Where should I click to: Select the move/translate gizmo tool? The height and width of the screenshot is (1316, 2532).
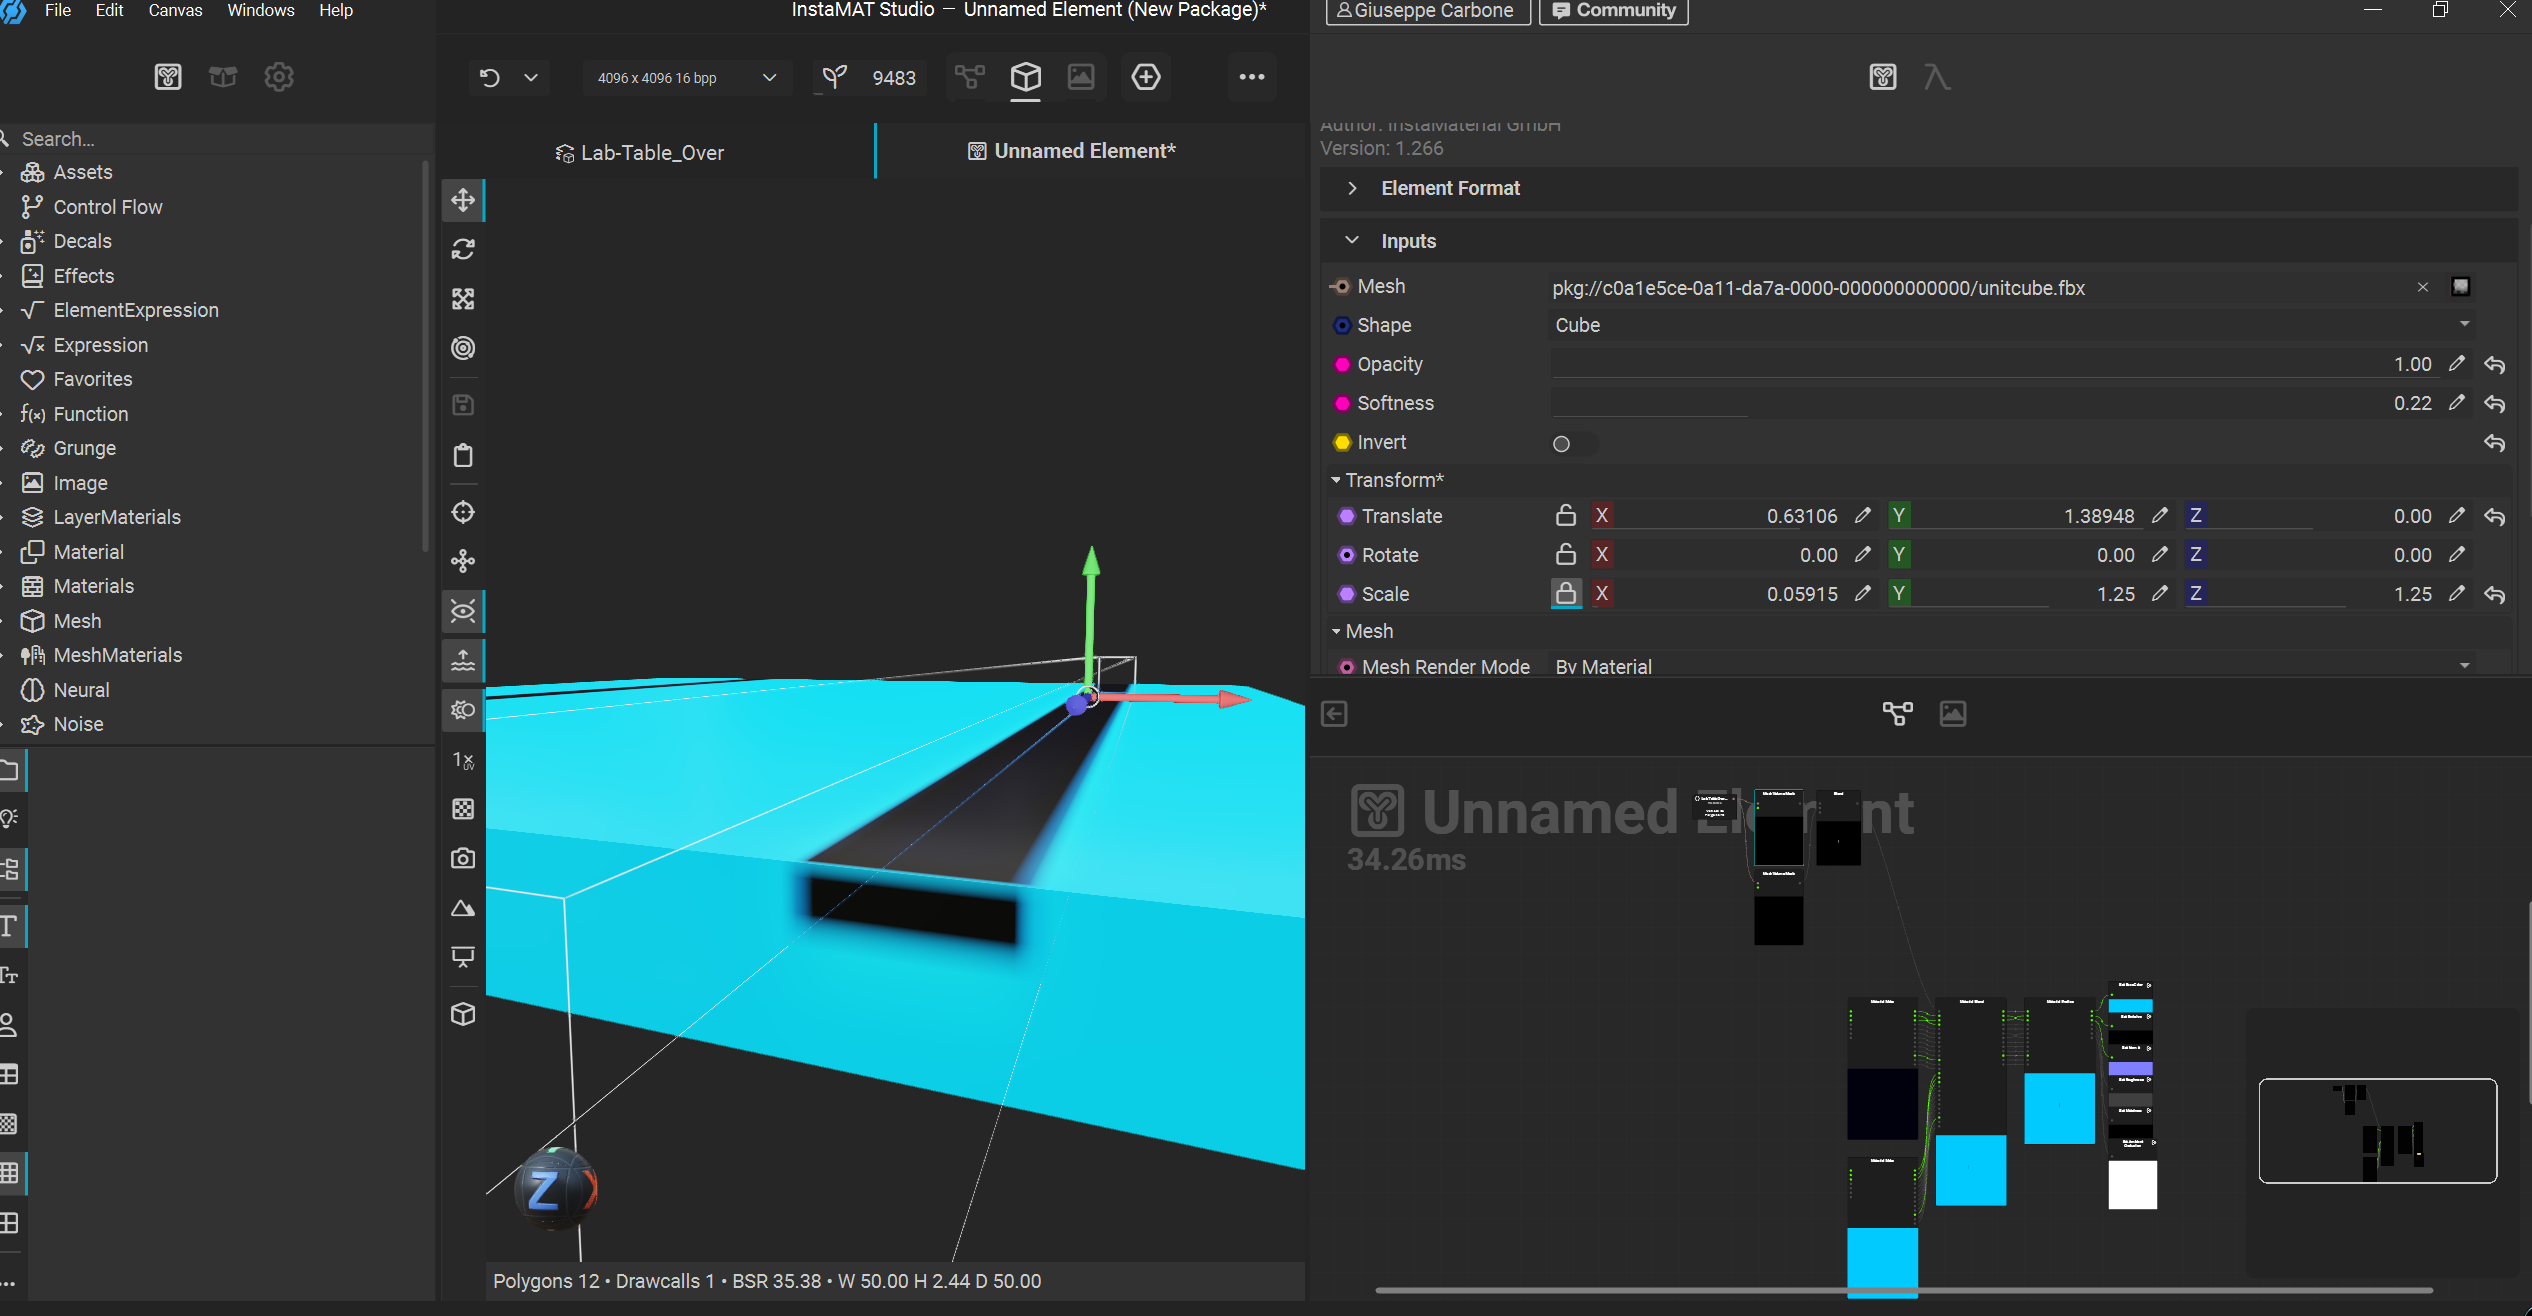click(x=463, y=200)
